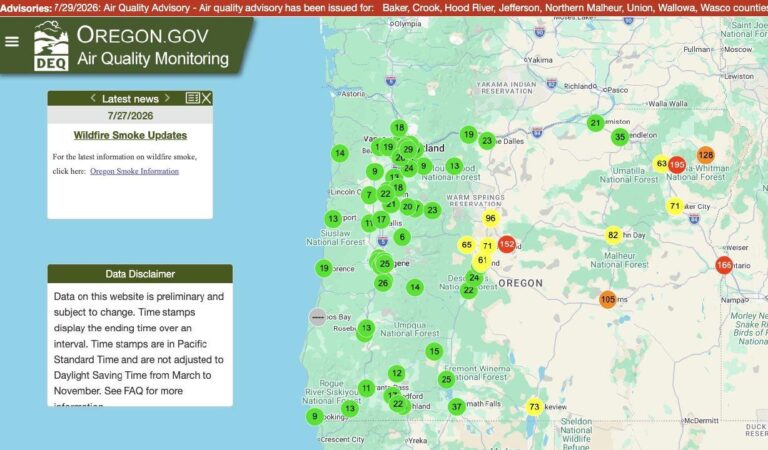Show previous news item arrow

pyautogui.click(x=93, y=98)
